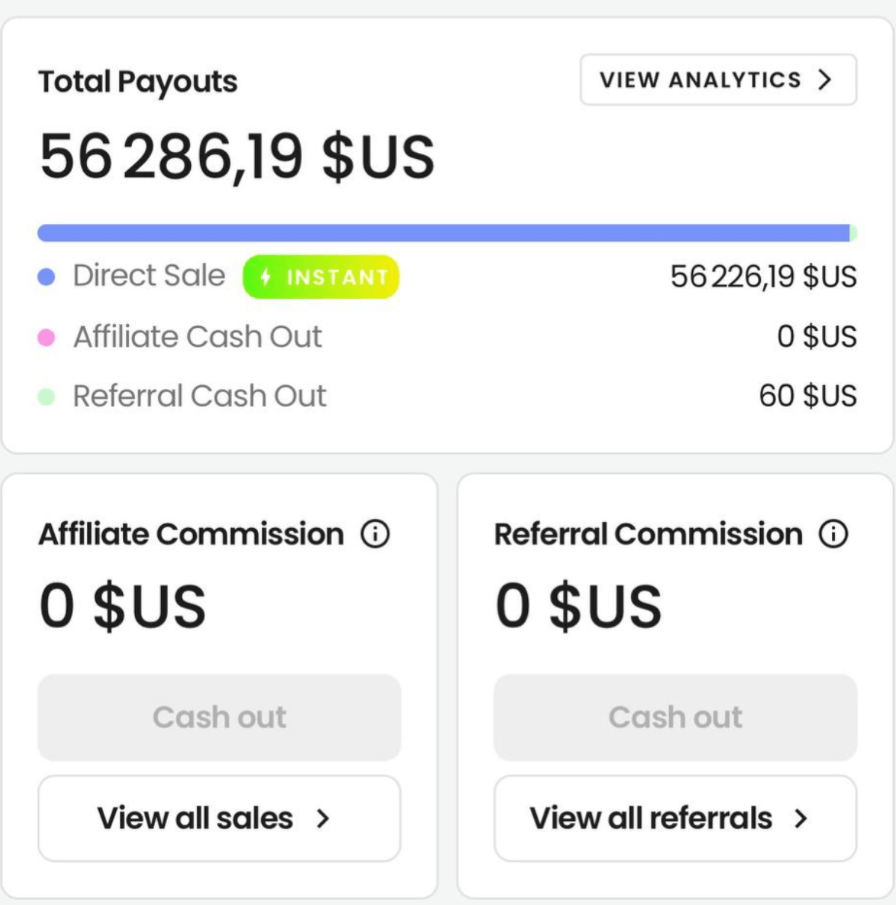This screenshot has width=896, height=905.
Task: Click the Referral Cash Out 60 $US amount
Action: (807, 396)
